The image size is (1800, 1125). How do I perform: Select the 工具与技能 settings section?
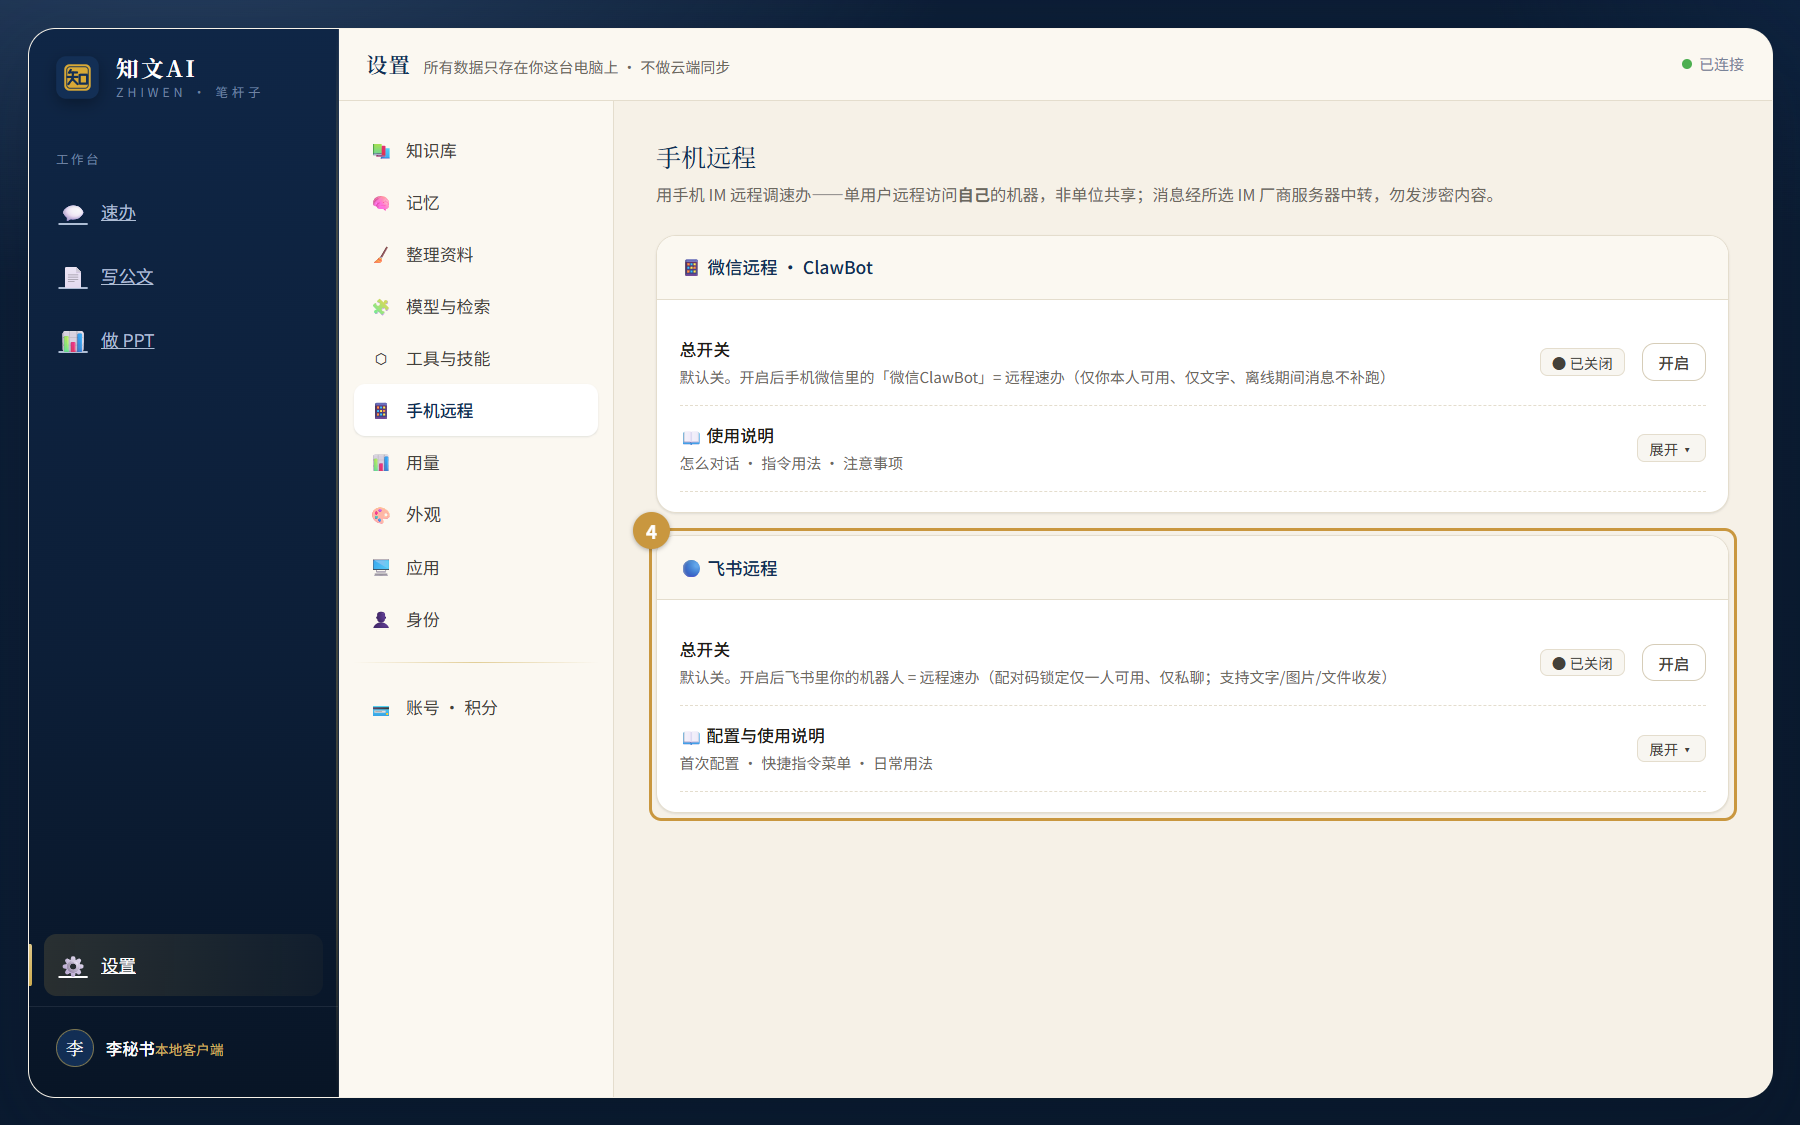click(476, 359)
